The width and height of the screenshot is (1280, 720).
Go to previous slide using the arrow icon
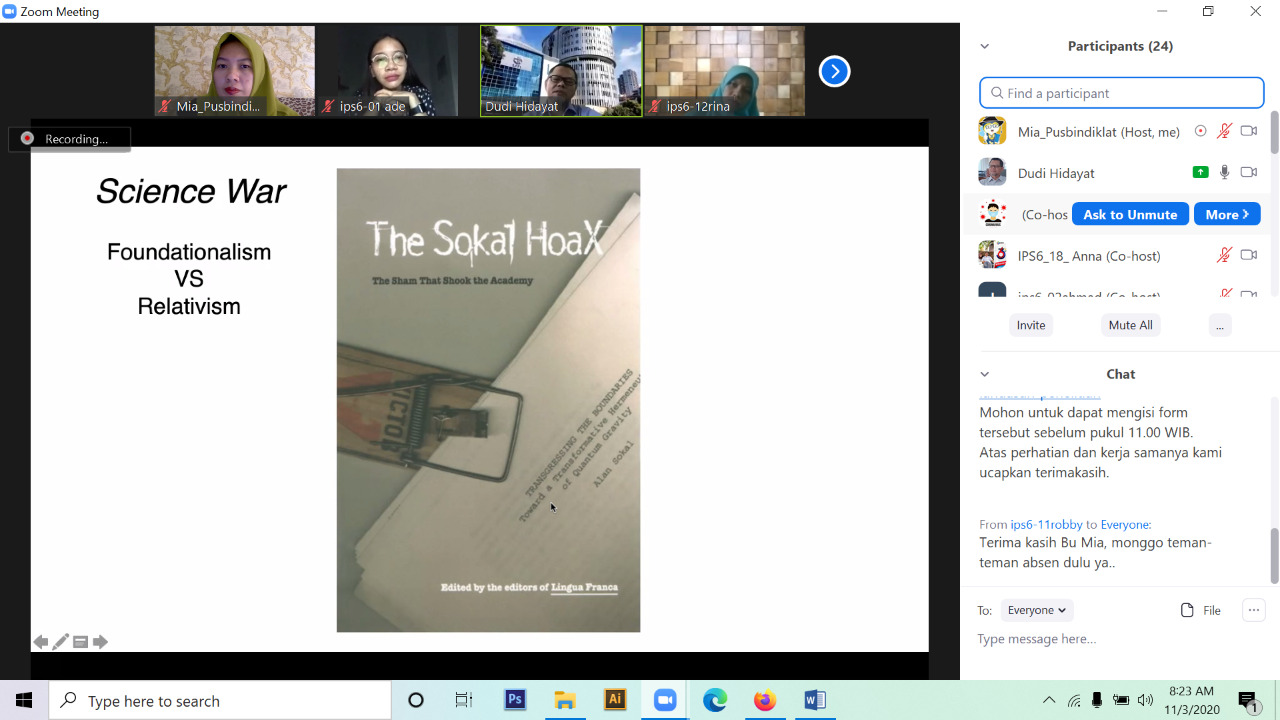click(41, 642)
